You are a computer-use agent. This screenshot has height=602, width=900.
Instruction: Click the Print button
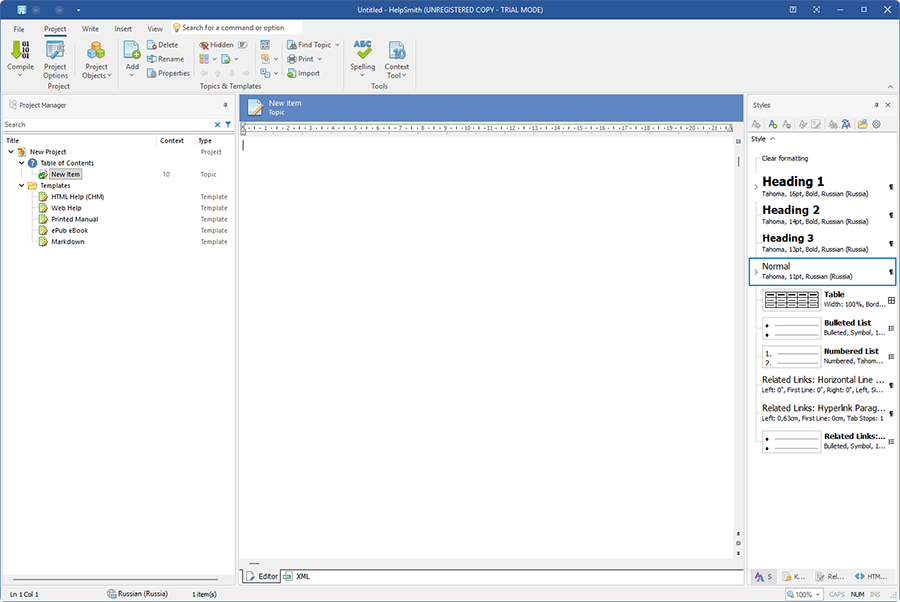pos(300,59)
